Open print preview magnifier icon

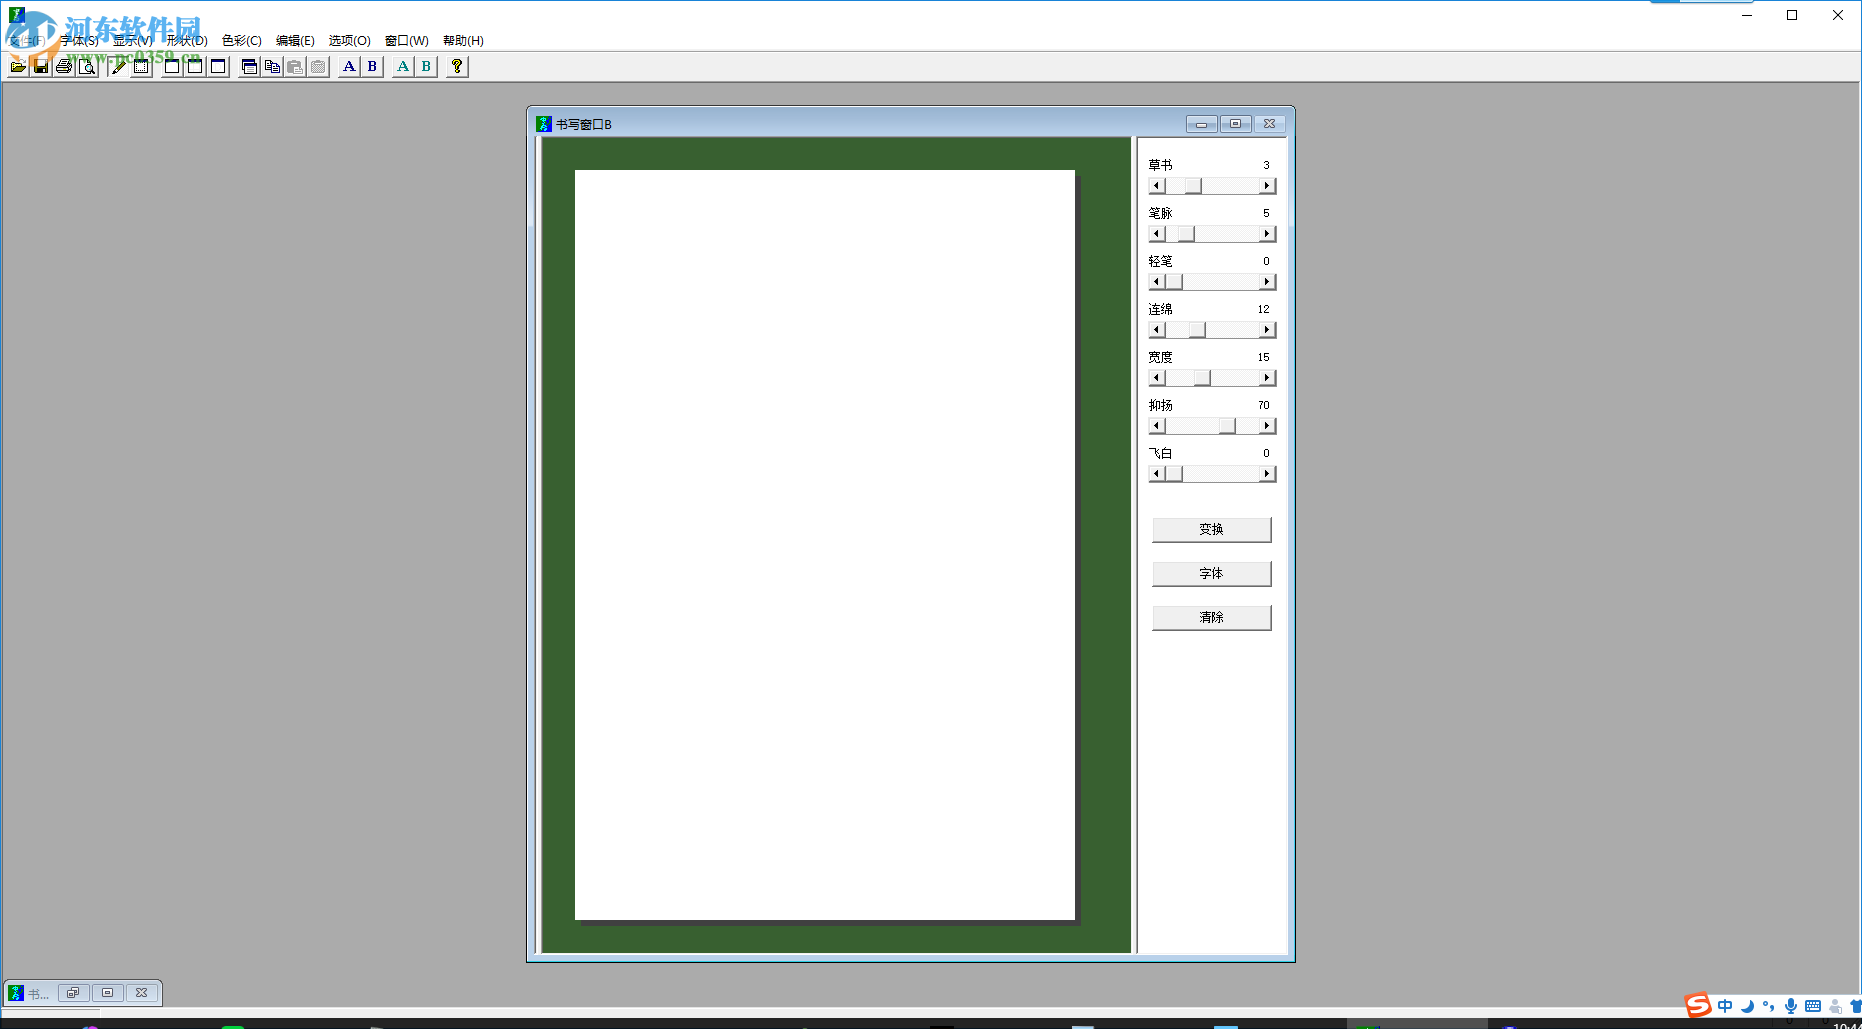[x=87, y=67]
